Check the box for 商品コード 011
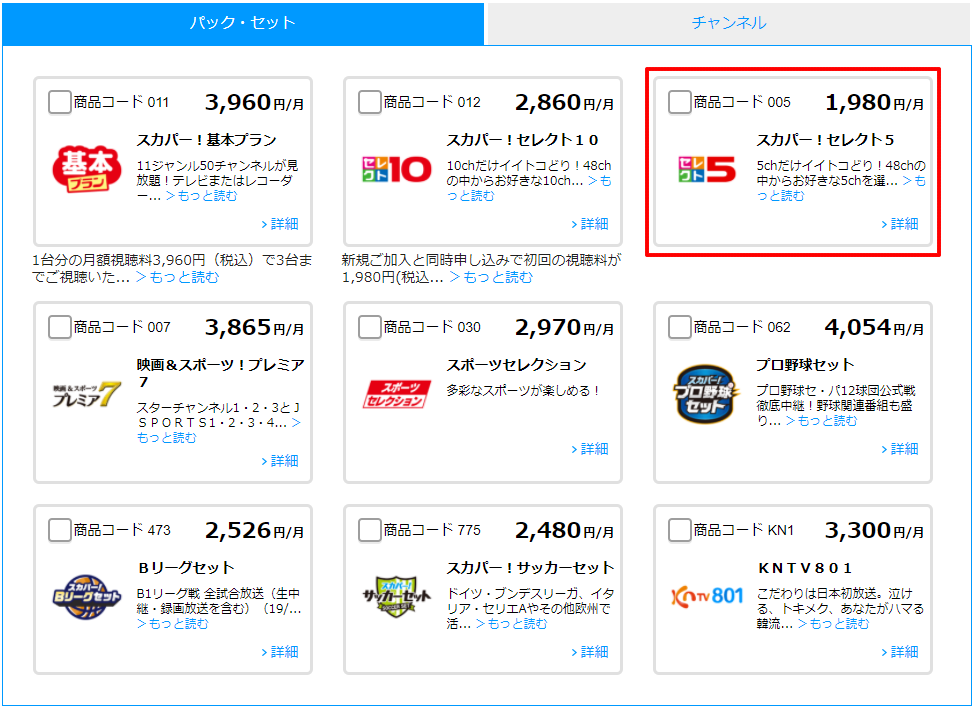 point(60,102)
